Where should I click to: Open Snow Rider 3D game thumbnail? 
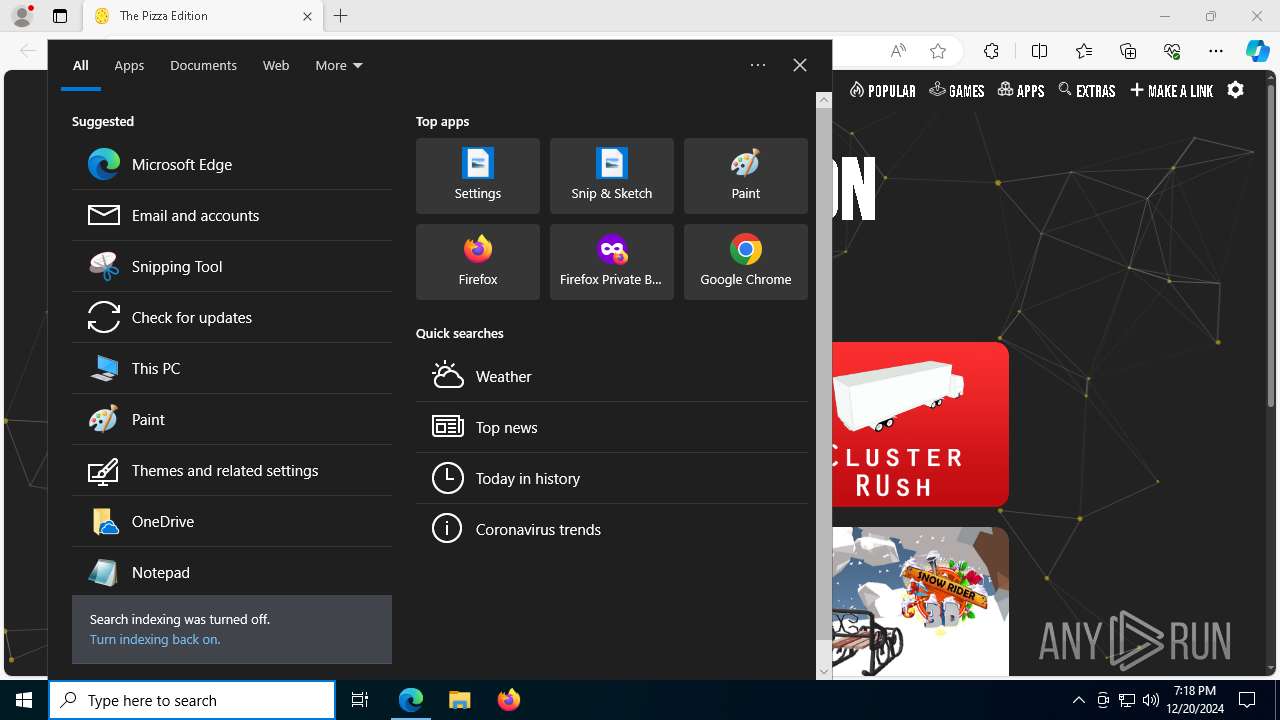click(x=920, y=602)
